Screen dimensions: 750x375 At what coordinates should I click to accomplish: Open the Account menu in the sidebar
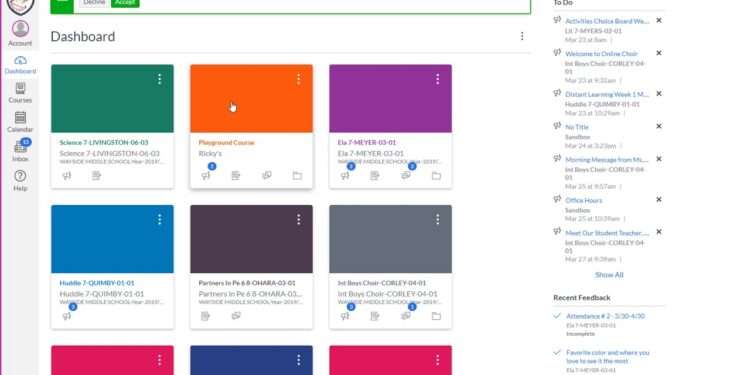click(20, 33)
